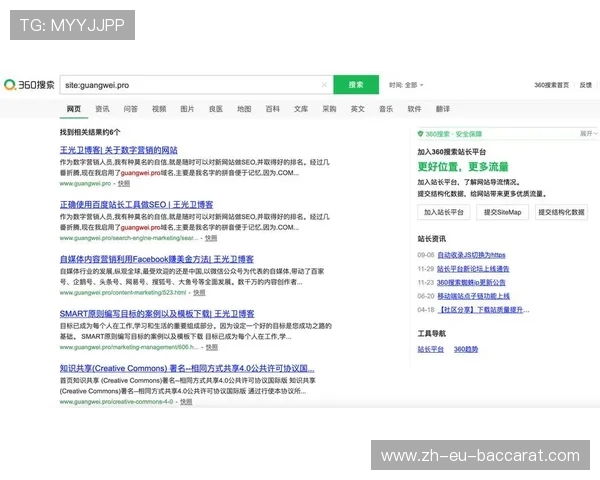The image size is (600, 480).
Task: Click 更好位置，更多流量 headline
Action: (x=463, y=167)
